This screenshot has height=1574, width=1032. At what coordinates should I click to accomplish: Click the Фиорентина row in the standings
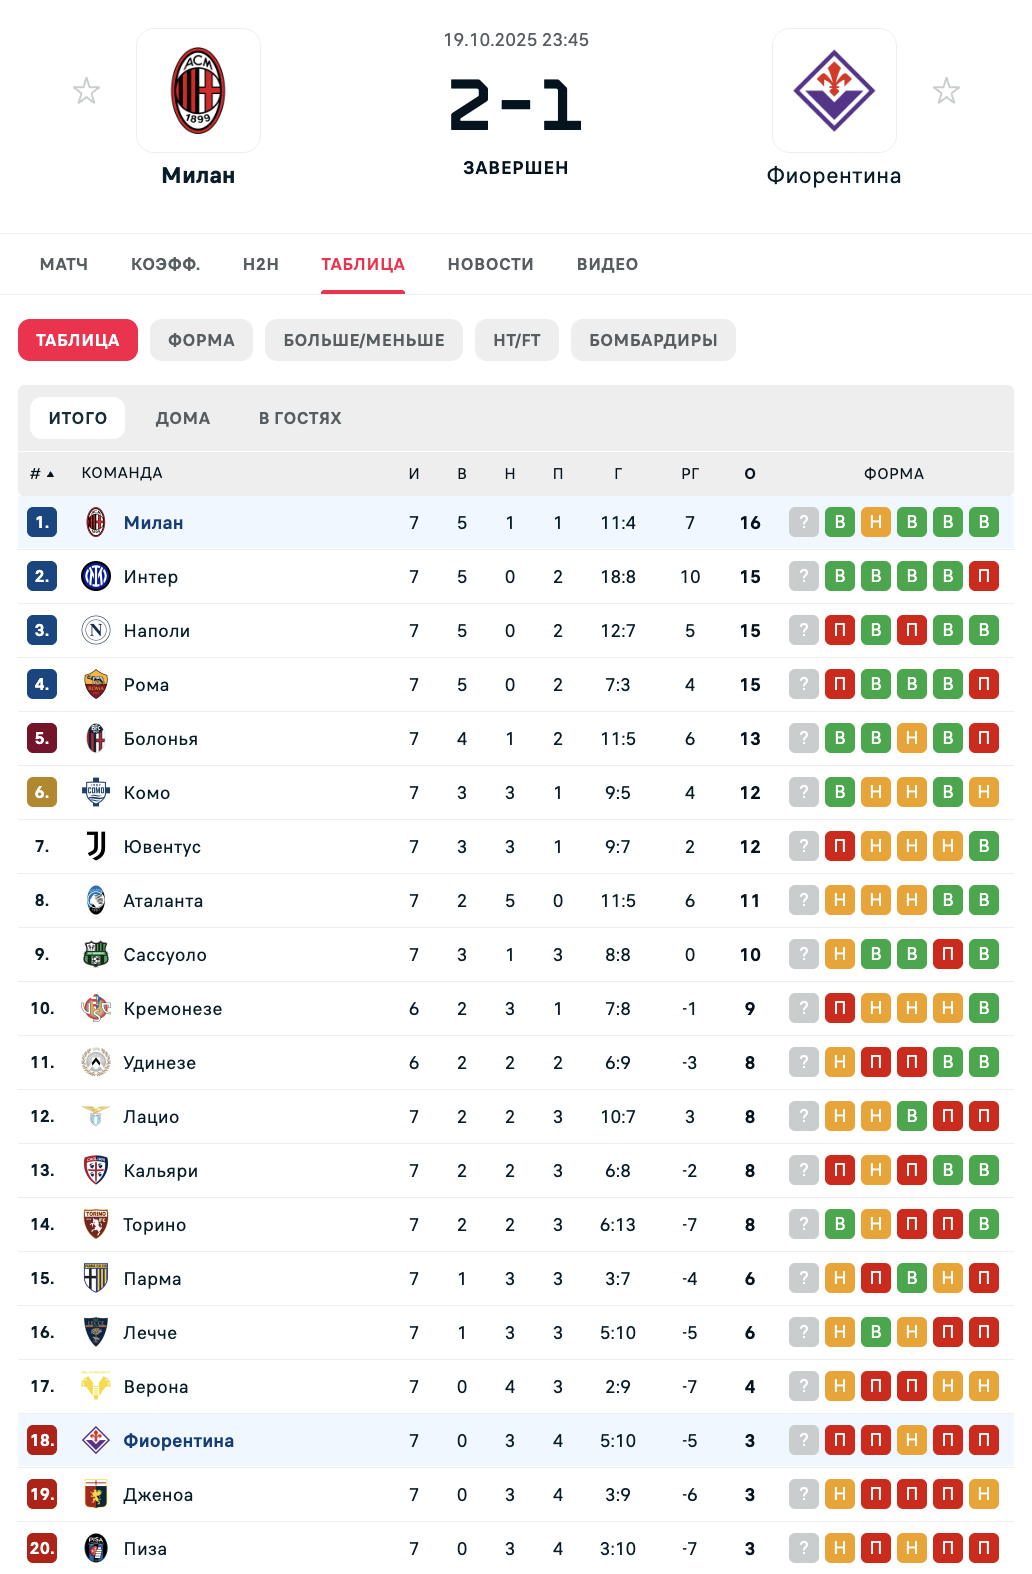tap(178, 1440)
